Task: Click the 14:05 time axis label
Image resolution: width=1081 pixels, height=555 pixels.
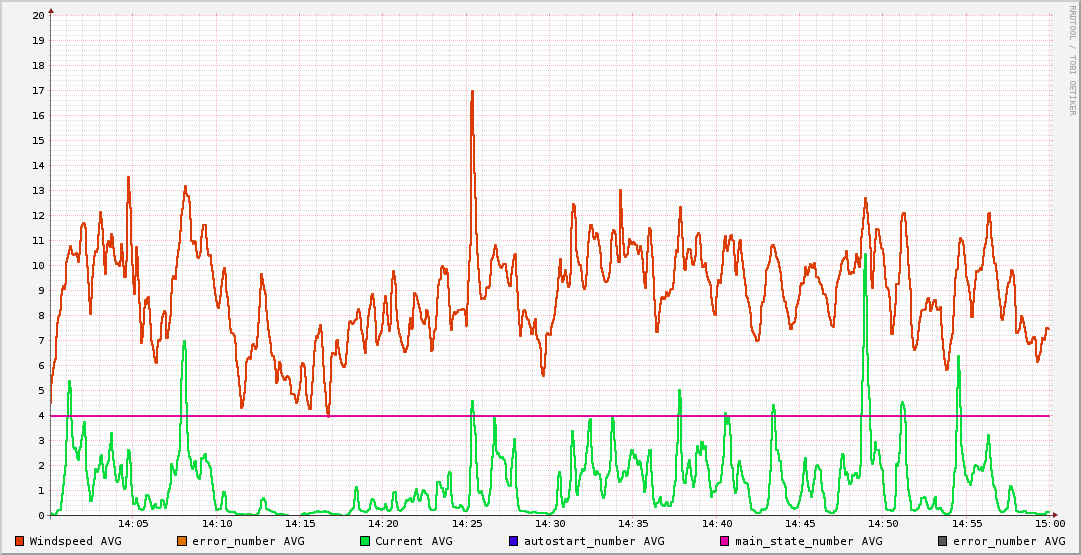Action: click(x=133, y=524)
